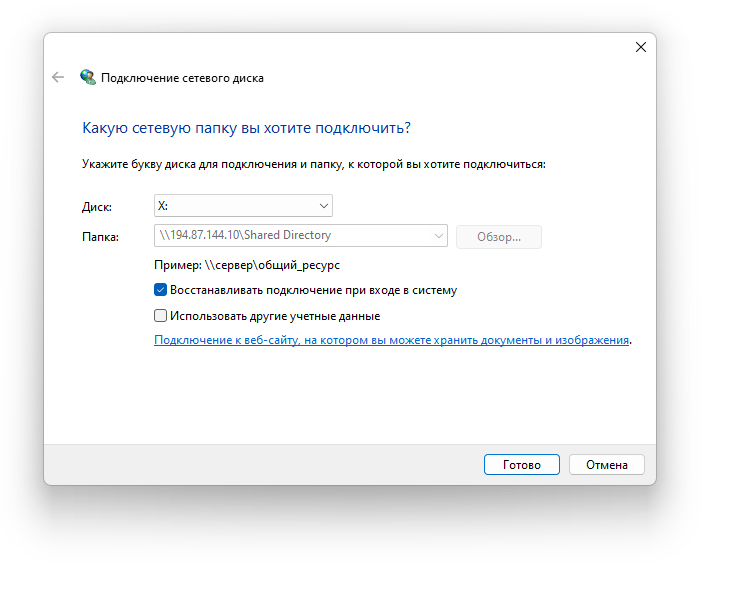Viewport: 731px width, 594px height.
Task: Click the Укажите букву диска instruction text
Action: [314, 164]
